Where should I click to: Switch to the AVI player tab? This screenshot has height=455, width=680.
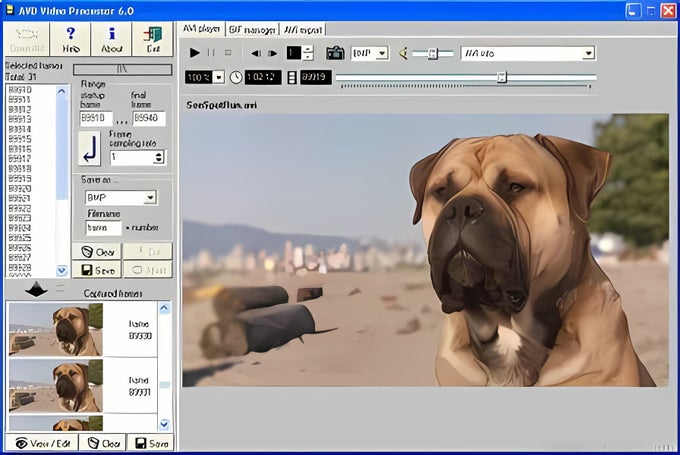tap(201, 29)
